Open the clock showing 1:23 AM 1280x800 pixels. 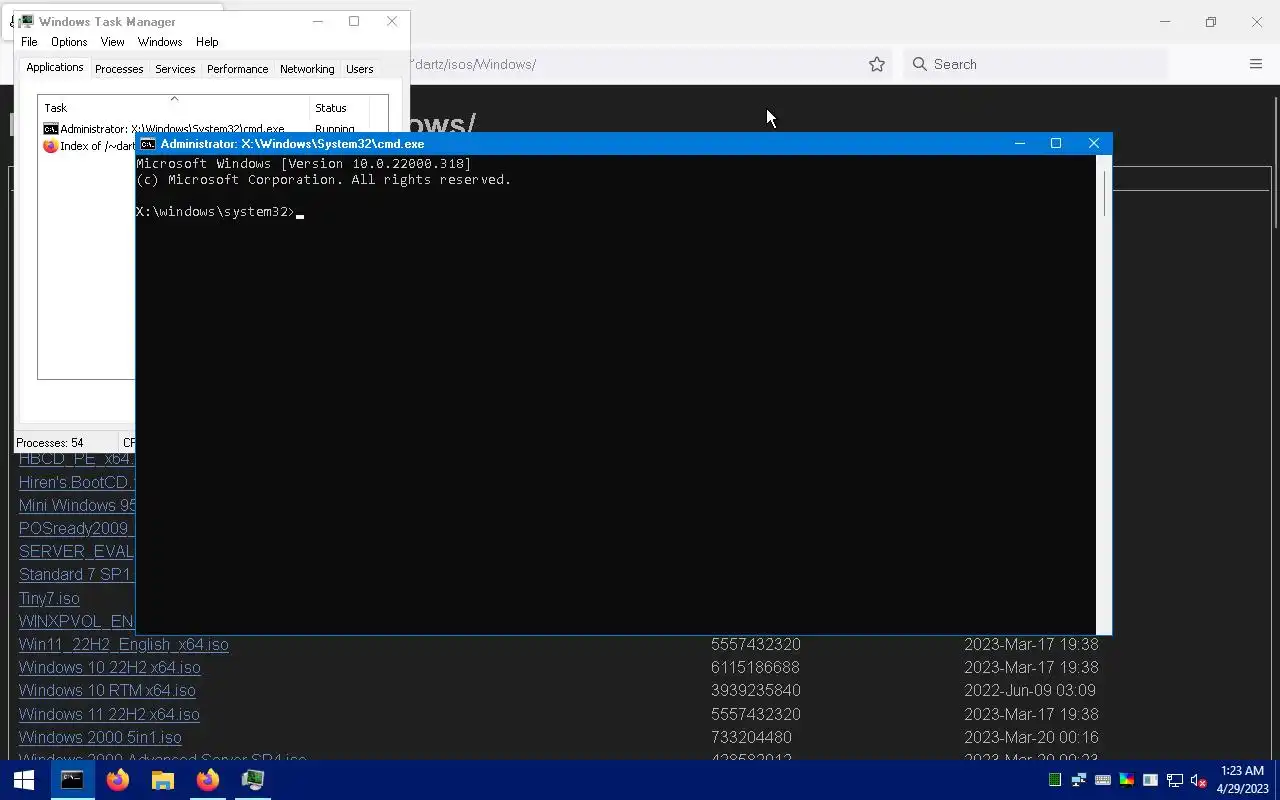pyautogui.click(x=1242, y=780)
